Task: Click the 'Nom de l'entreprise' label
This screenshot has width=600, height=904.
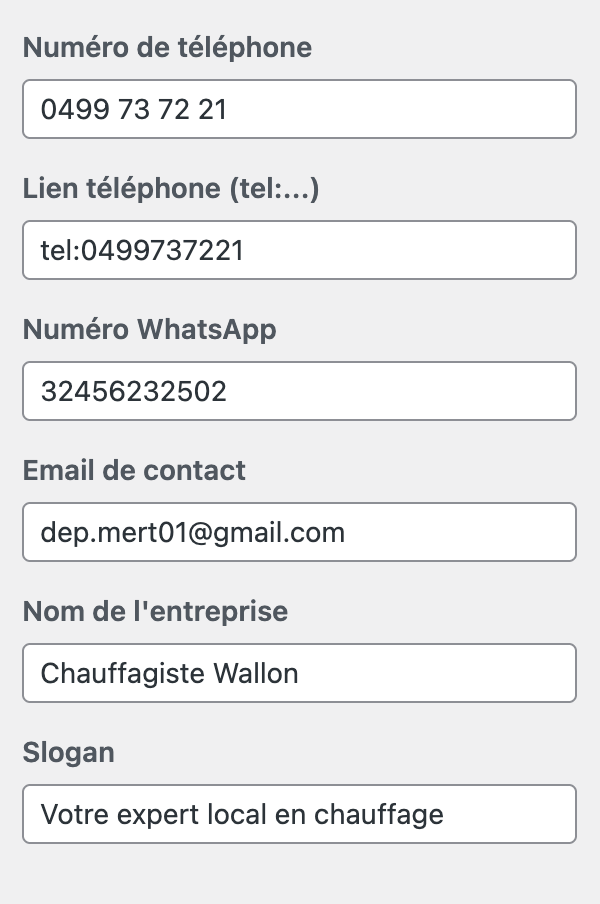Action: pyautogui.click(x=155, y=611)
